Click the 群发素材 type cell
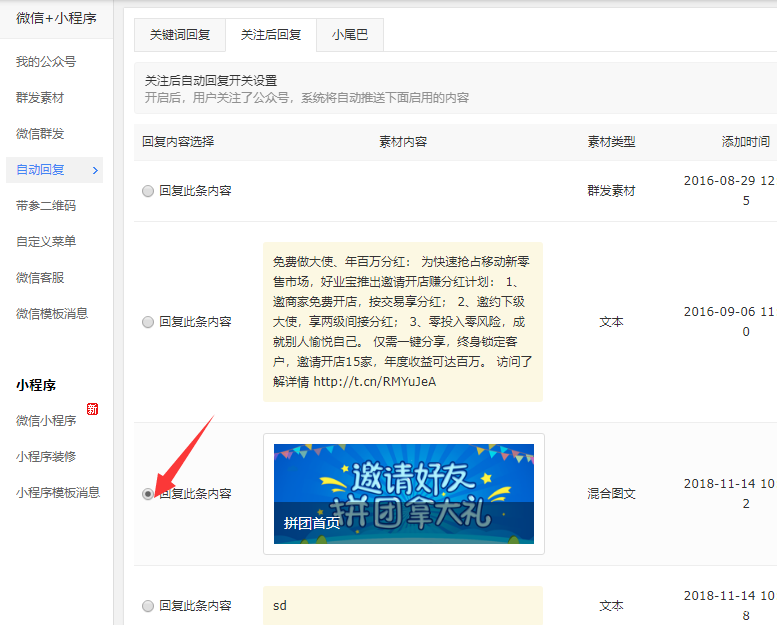 (611, 191)
